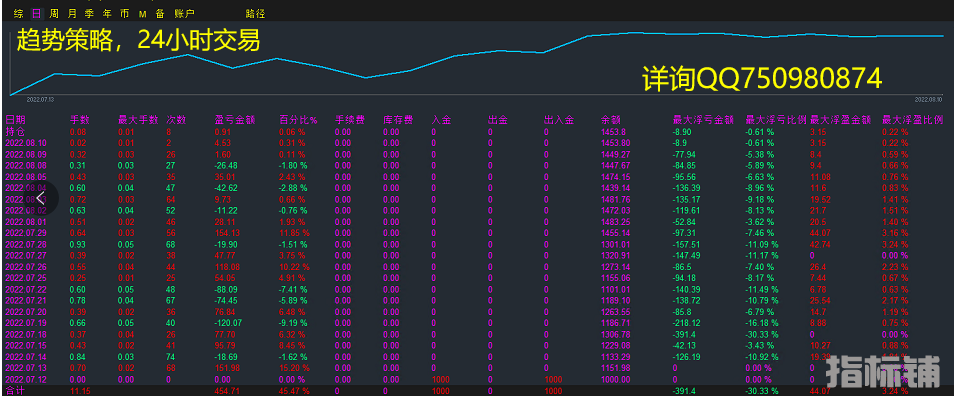Viewport: 954px width, 396px height.
Task: Click the 最大手数 column header
Action: pos(138,120)
